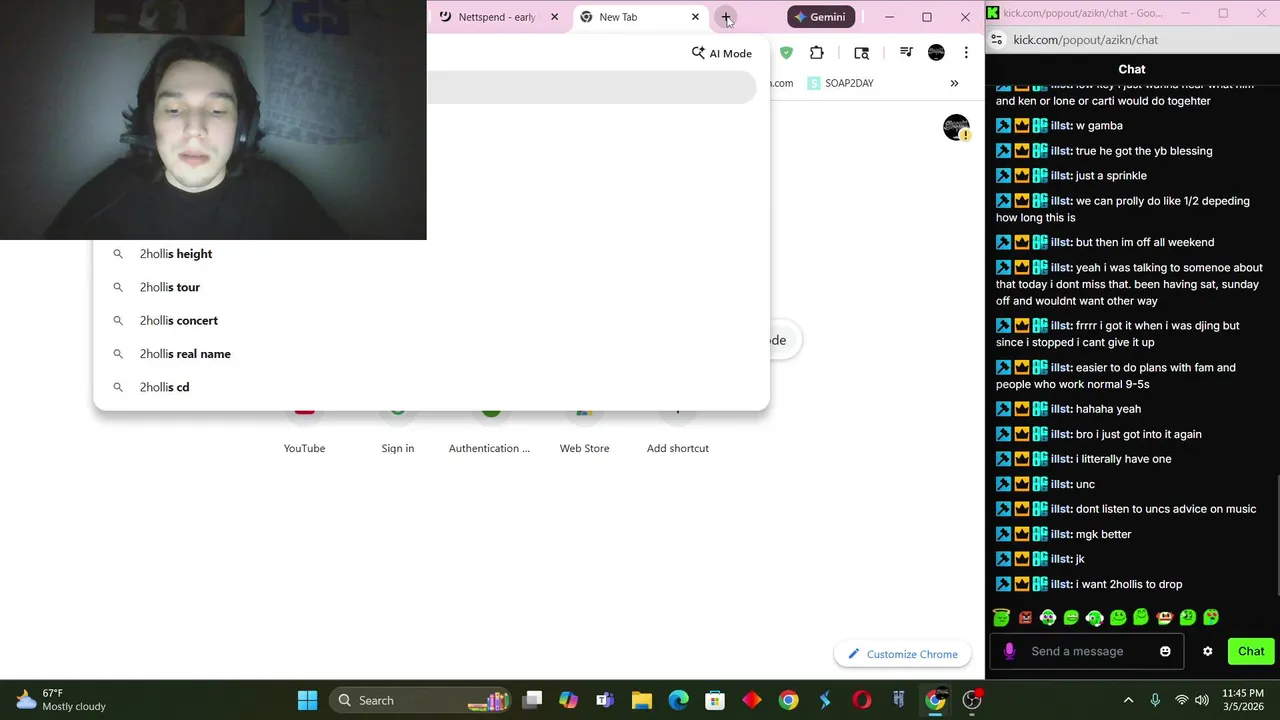Image resolution: width=1280 pixels, height=720 pixels.
Task: Open Copilot from the taskbar
Action: click(569, 700)
